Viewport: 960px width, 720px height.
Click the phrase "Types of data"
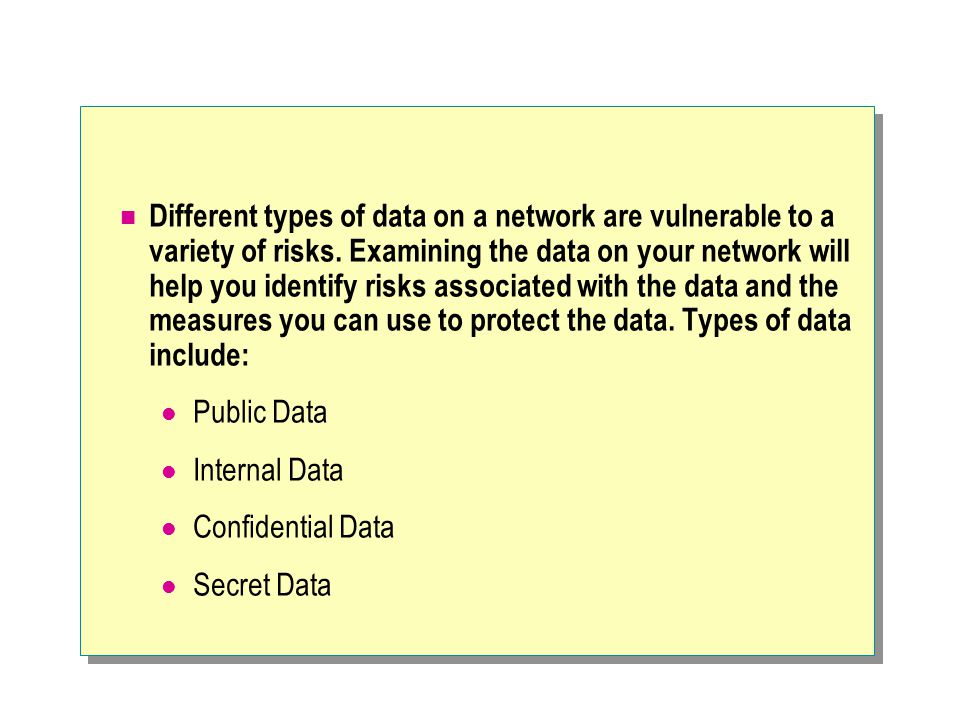coord(767,321)
